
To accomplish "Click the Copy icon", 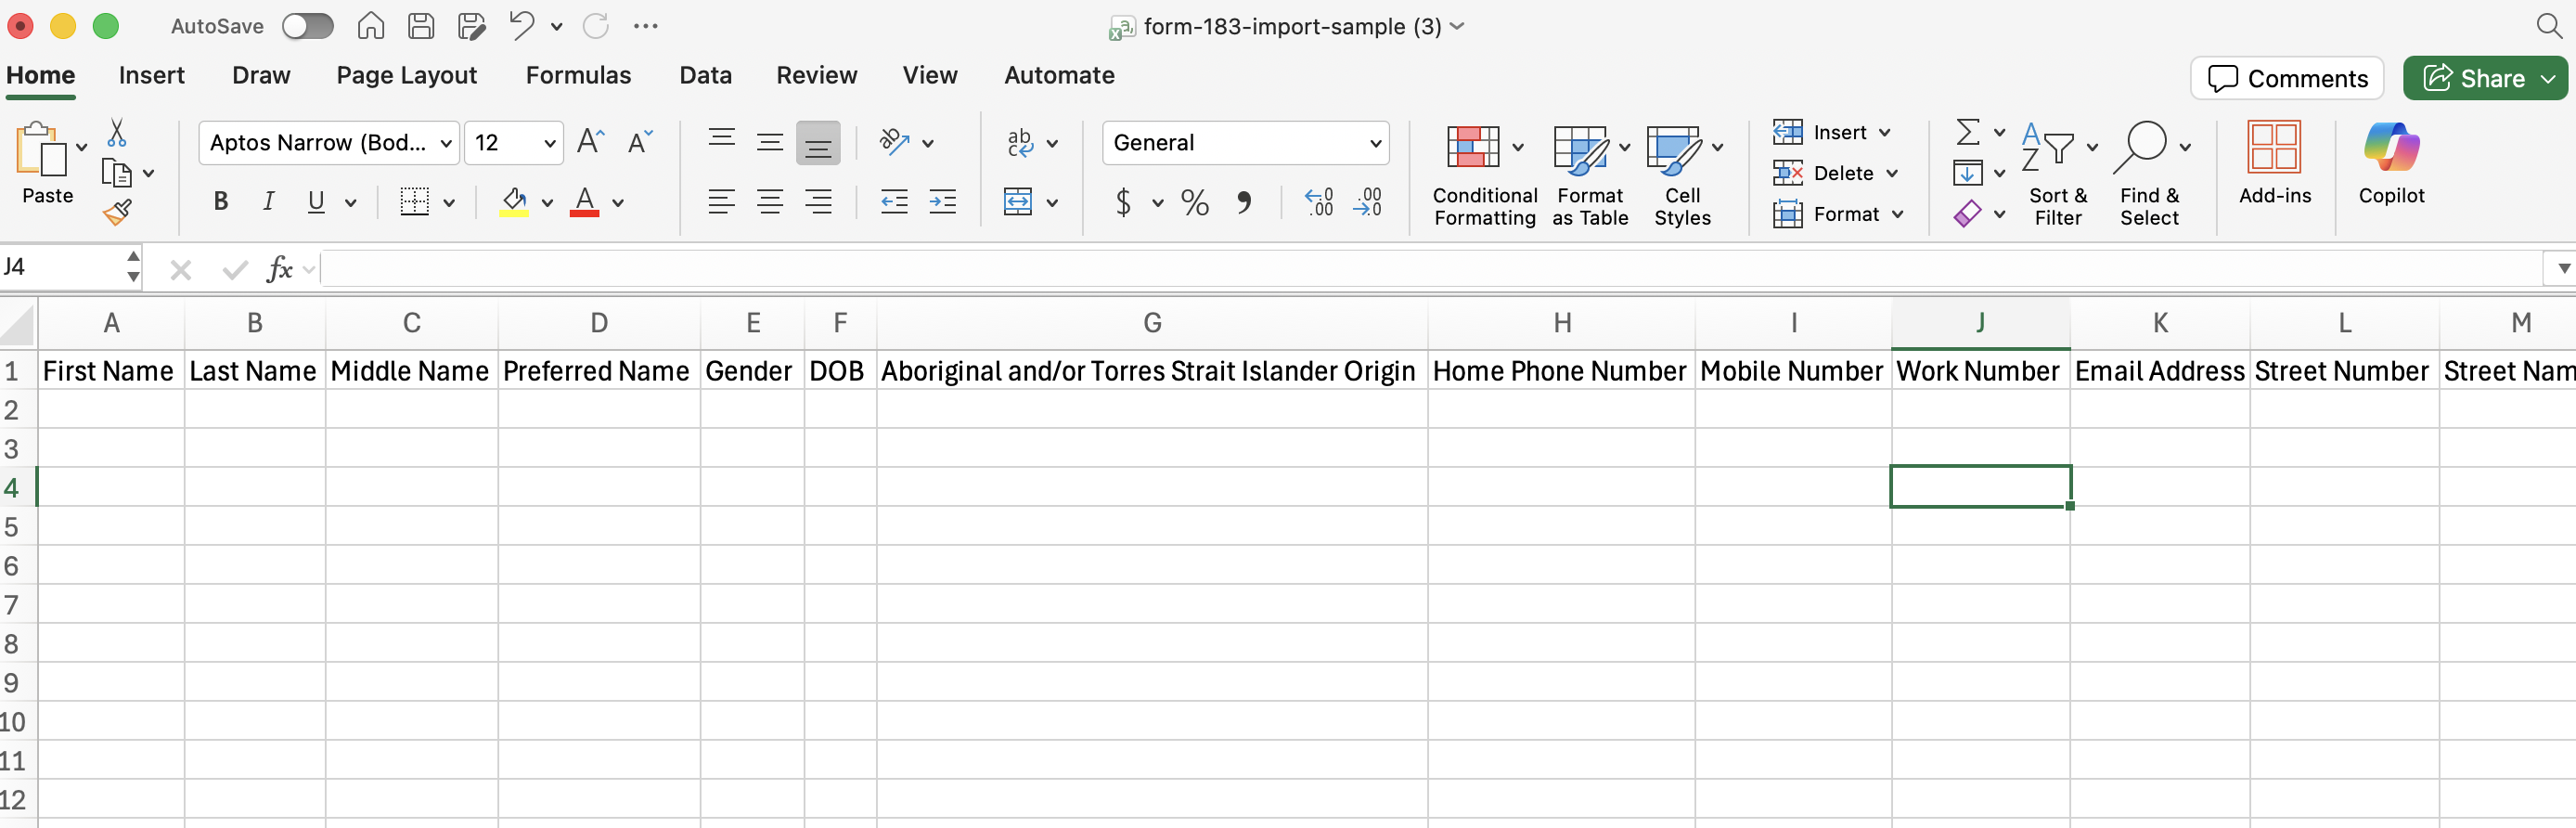I will click(x=117, y=173).
